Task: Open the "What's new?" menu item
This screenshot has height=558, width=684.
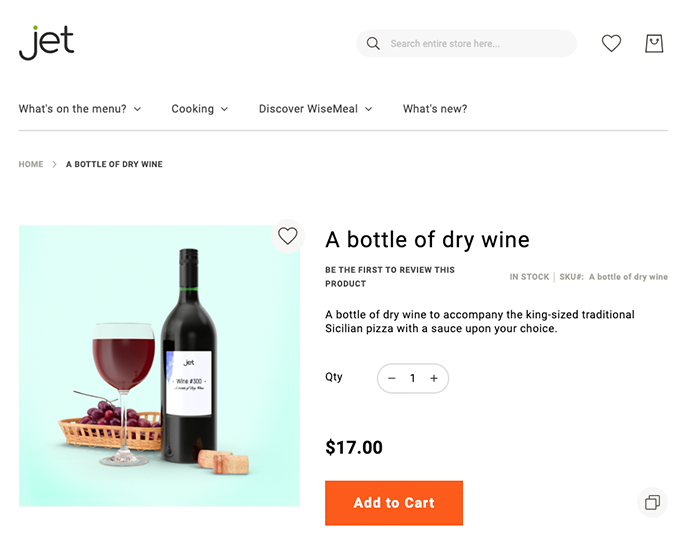Action: pos(435,109)
